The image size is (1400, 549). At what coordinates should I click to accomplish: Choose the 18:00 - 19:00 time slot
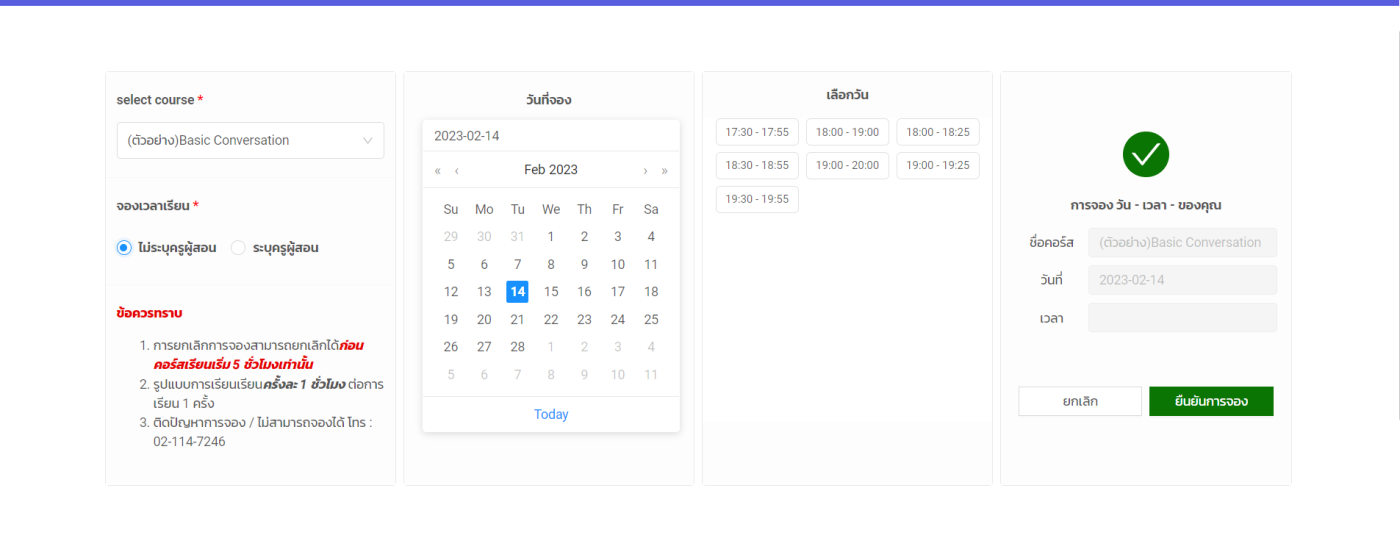pyautogui.click(x=847, y=132)
